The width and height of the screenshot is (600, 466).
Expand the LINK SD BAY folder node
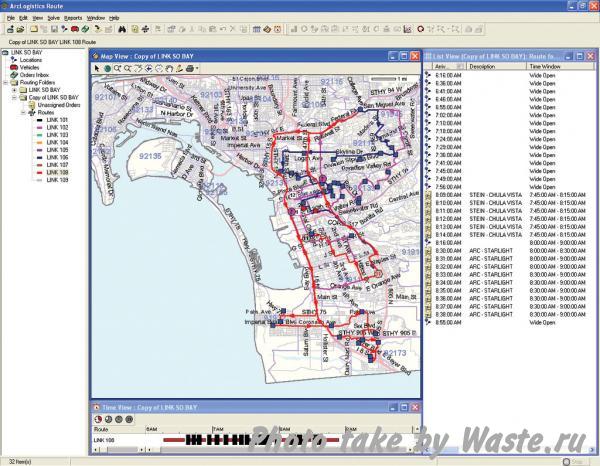tap(15, 90)
